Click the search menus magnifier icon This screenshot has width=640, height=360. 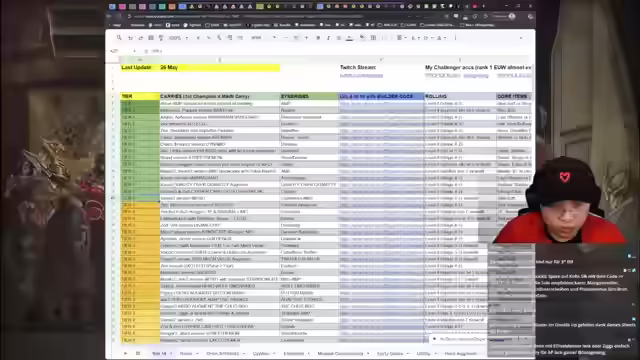[119, 38]
